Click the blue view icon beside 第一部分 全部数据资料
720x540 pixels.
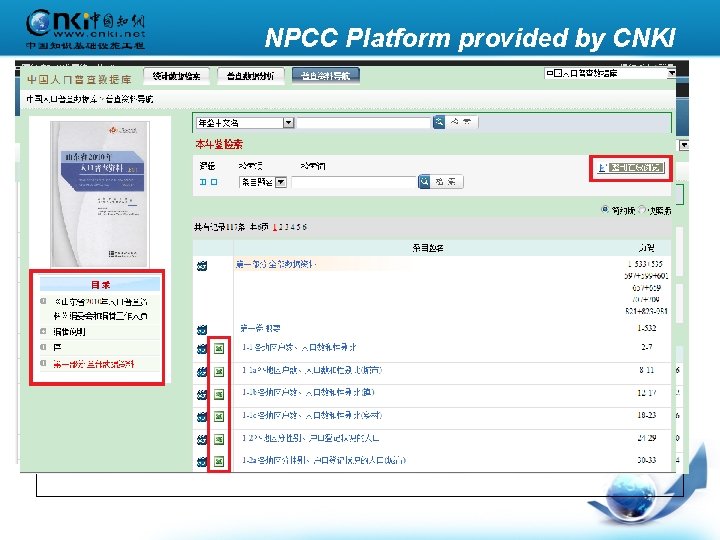tap(202, 266)
